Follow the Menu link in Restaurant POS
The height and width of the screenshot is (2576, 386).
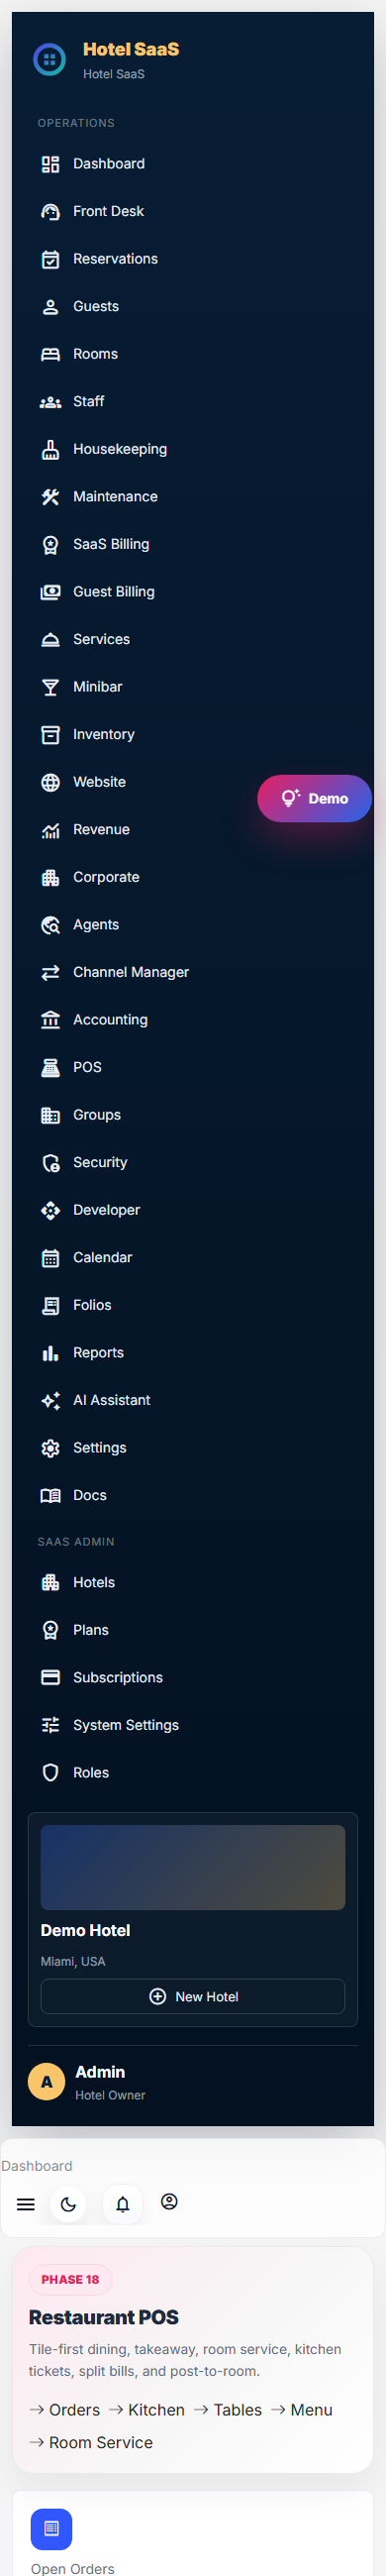[x=302, y=2410]
